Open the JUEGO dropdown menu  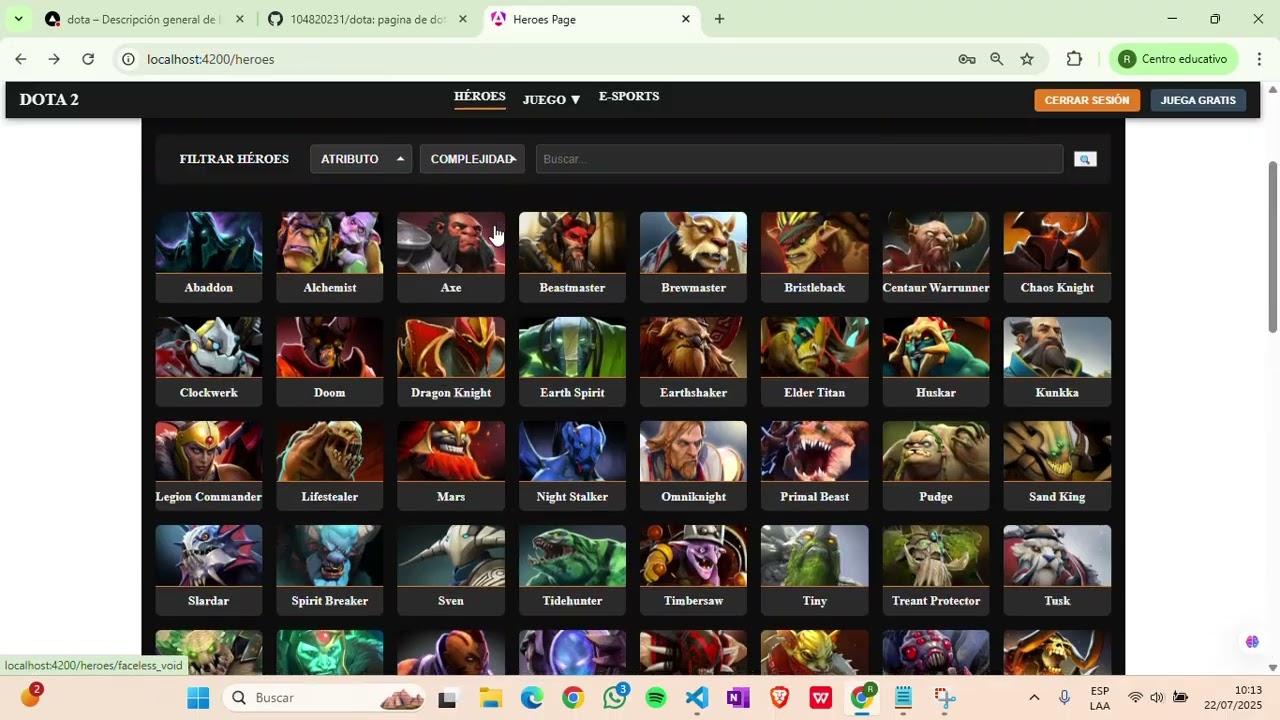tap(551, 100)
